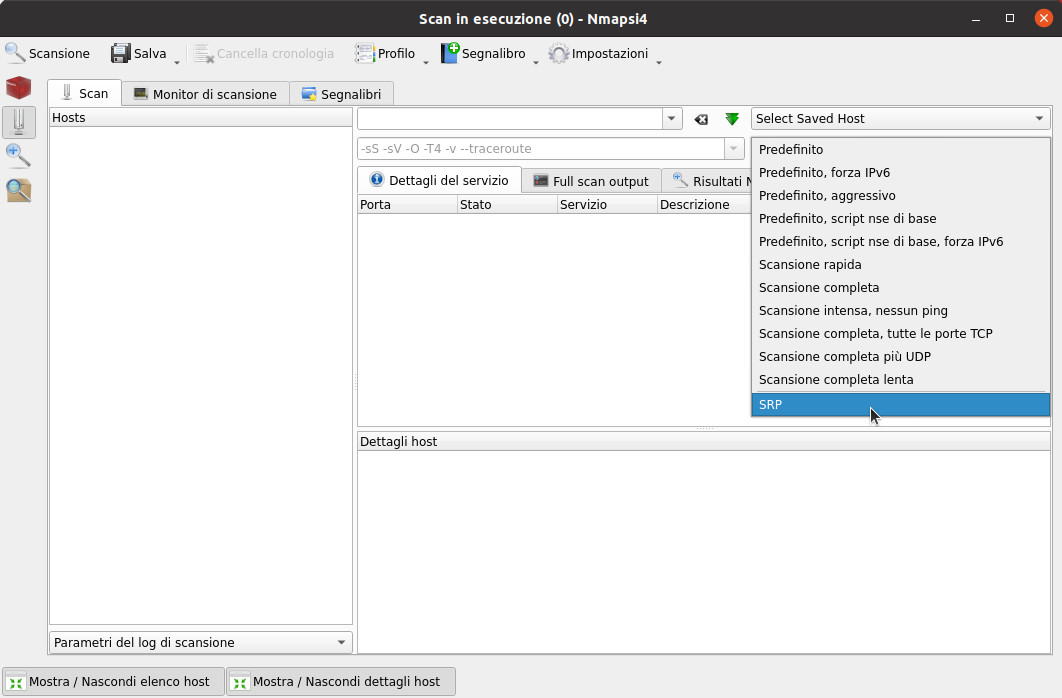Image resolution: width=1062 pixels, height=698 pixels.
Task: Toggle Mostra / Nascondi dettagli host
Action: pos(341,682)
